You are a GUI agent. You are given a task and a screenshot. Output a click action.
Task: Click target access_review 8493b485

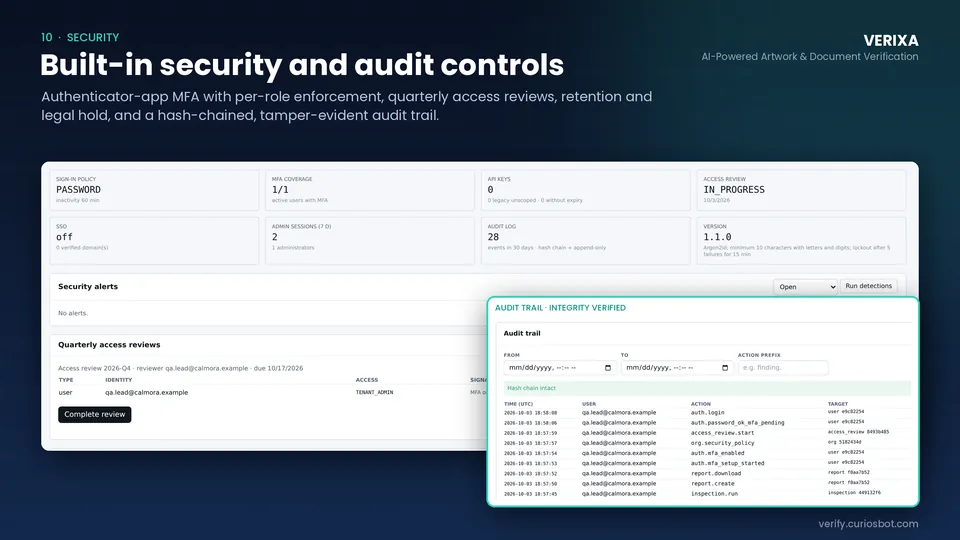click(x=858, y=432)
